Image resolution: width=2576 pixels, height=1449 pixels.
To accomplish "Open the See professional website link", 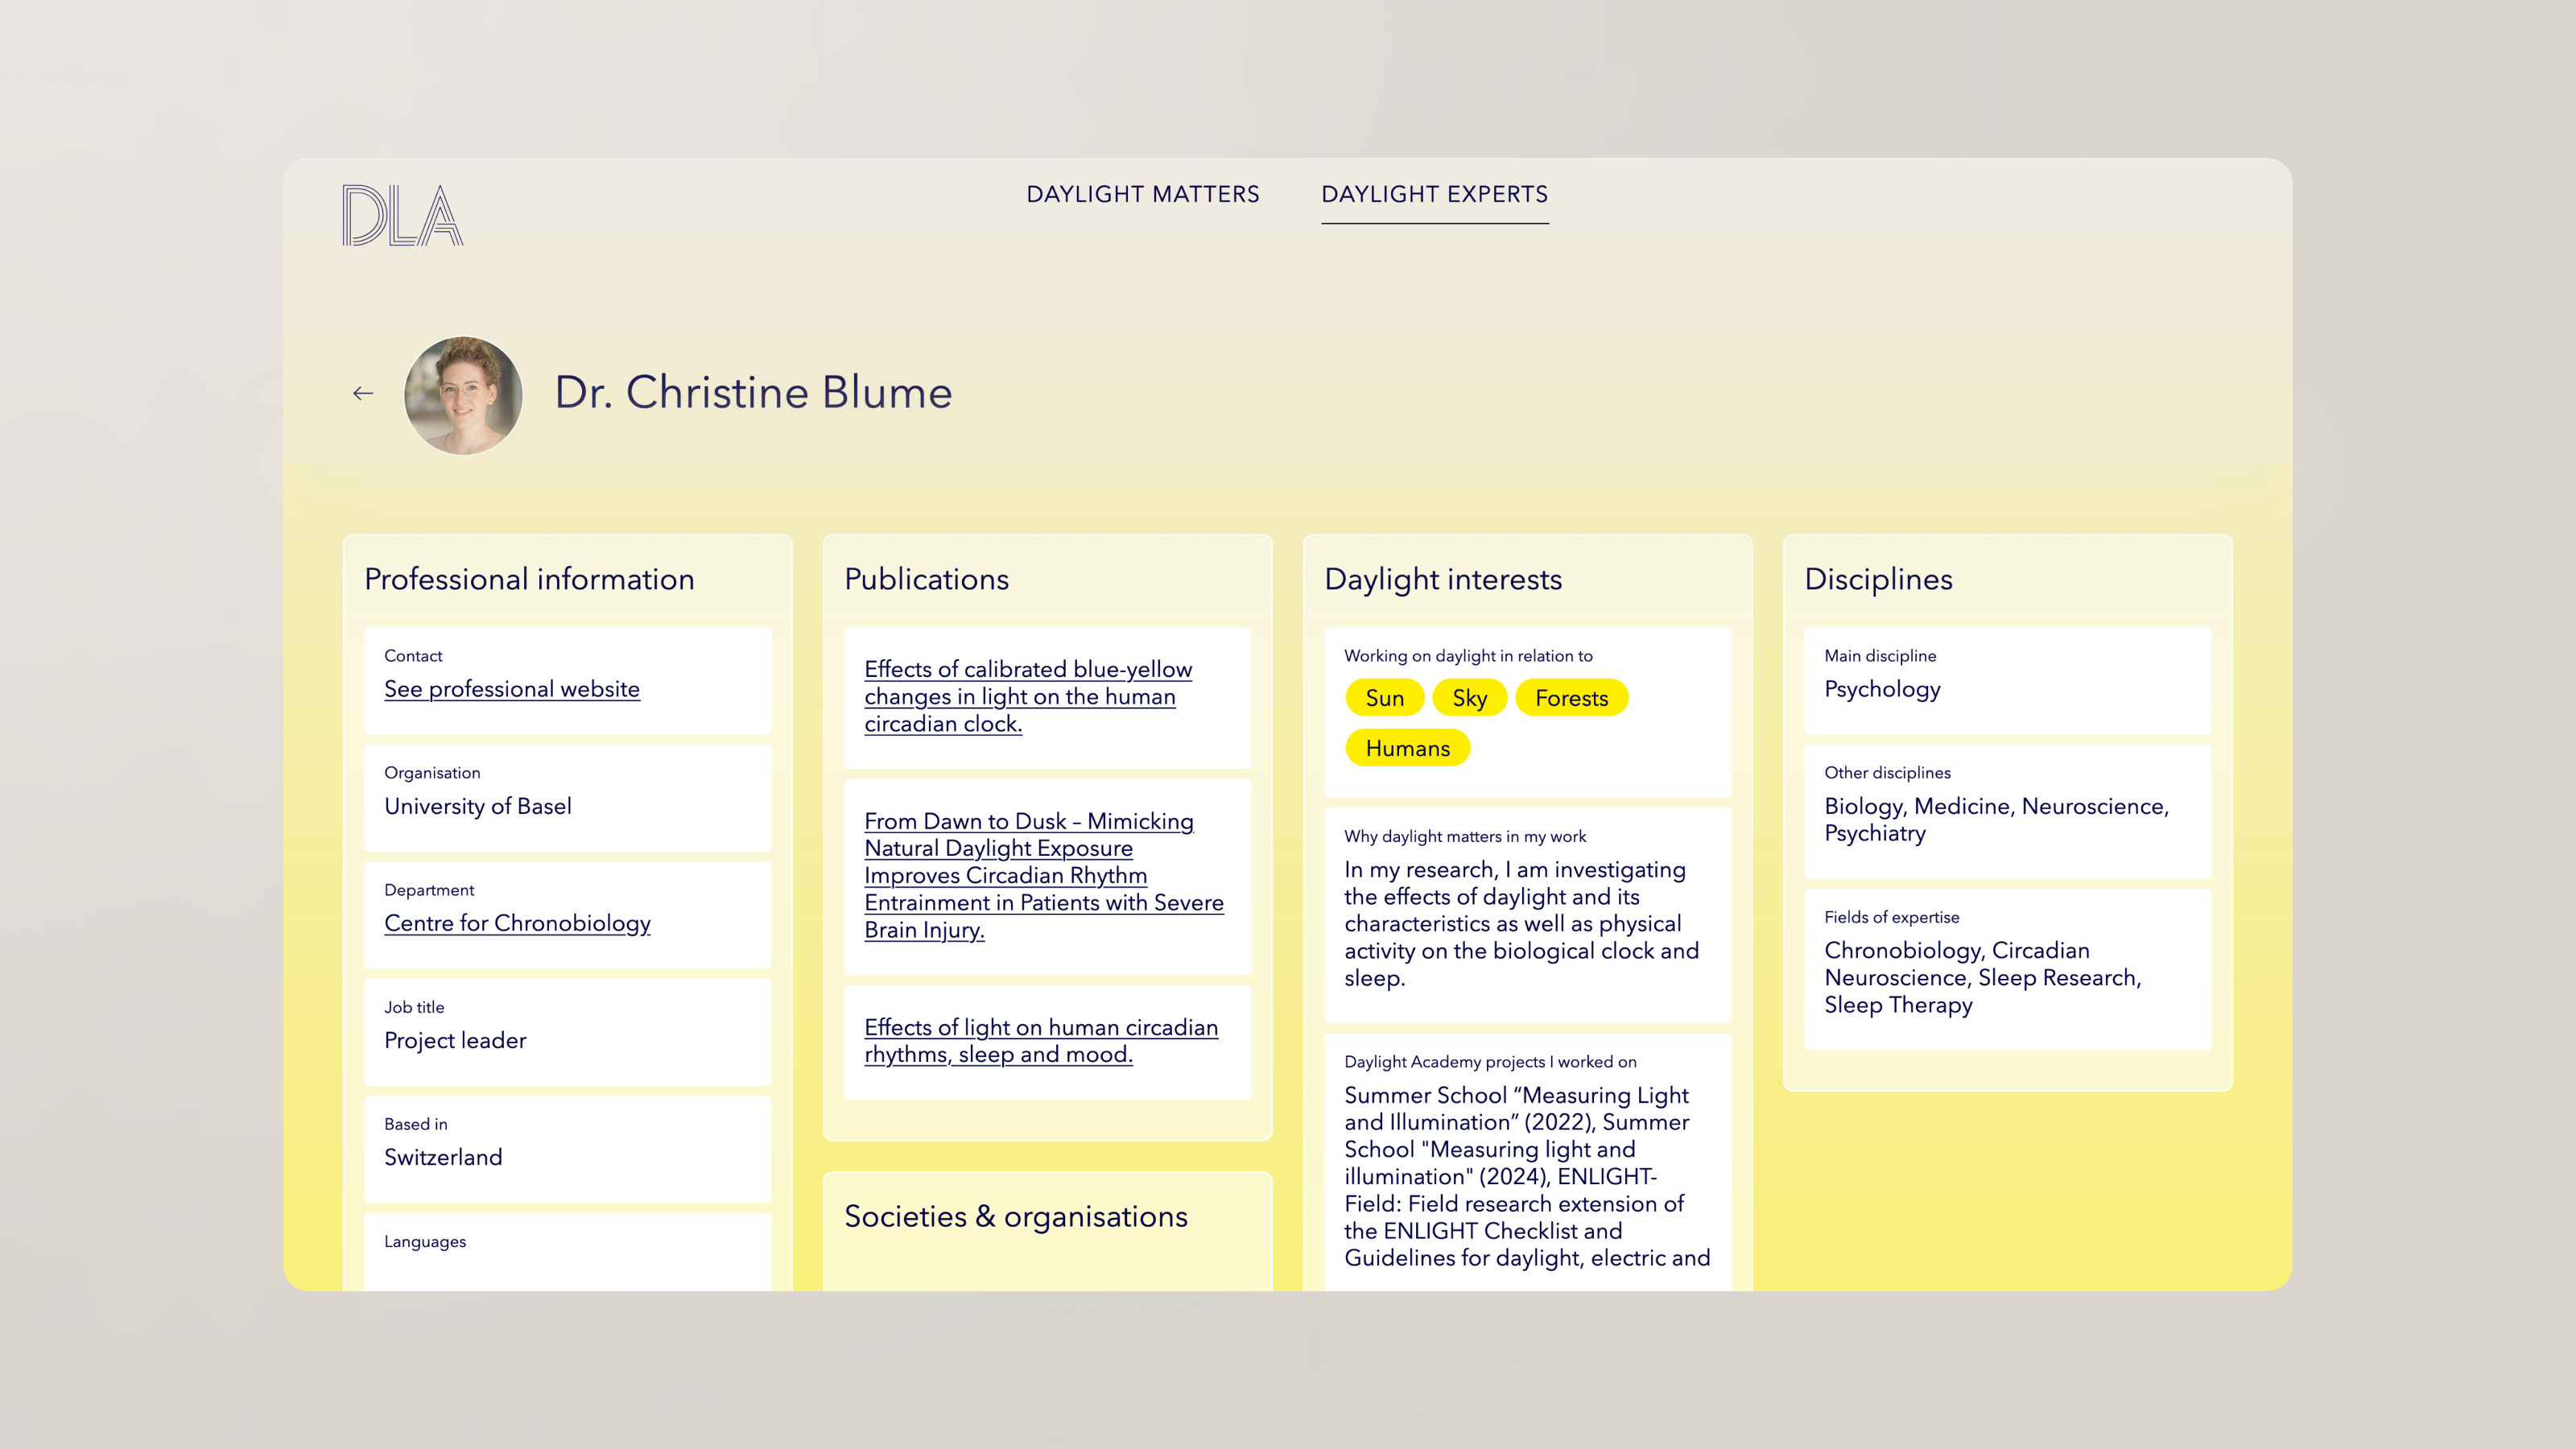I will pyautogui.click(x=511, y=689).
